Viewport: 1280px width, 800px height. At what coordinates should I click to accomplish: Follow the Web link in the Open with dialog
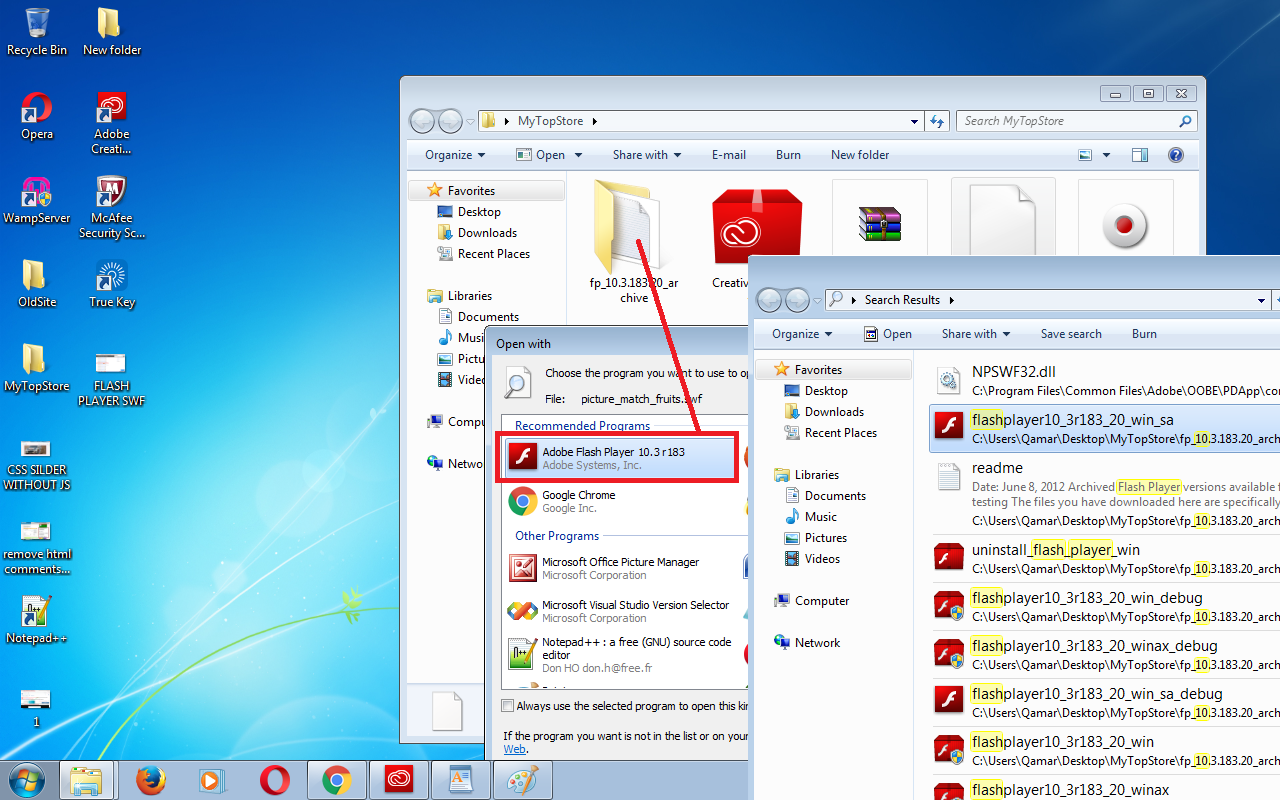click(x=514, y=748)
